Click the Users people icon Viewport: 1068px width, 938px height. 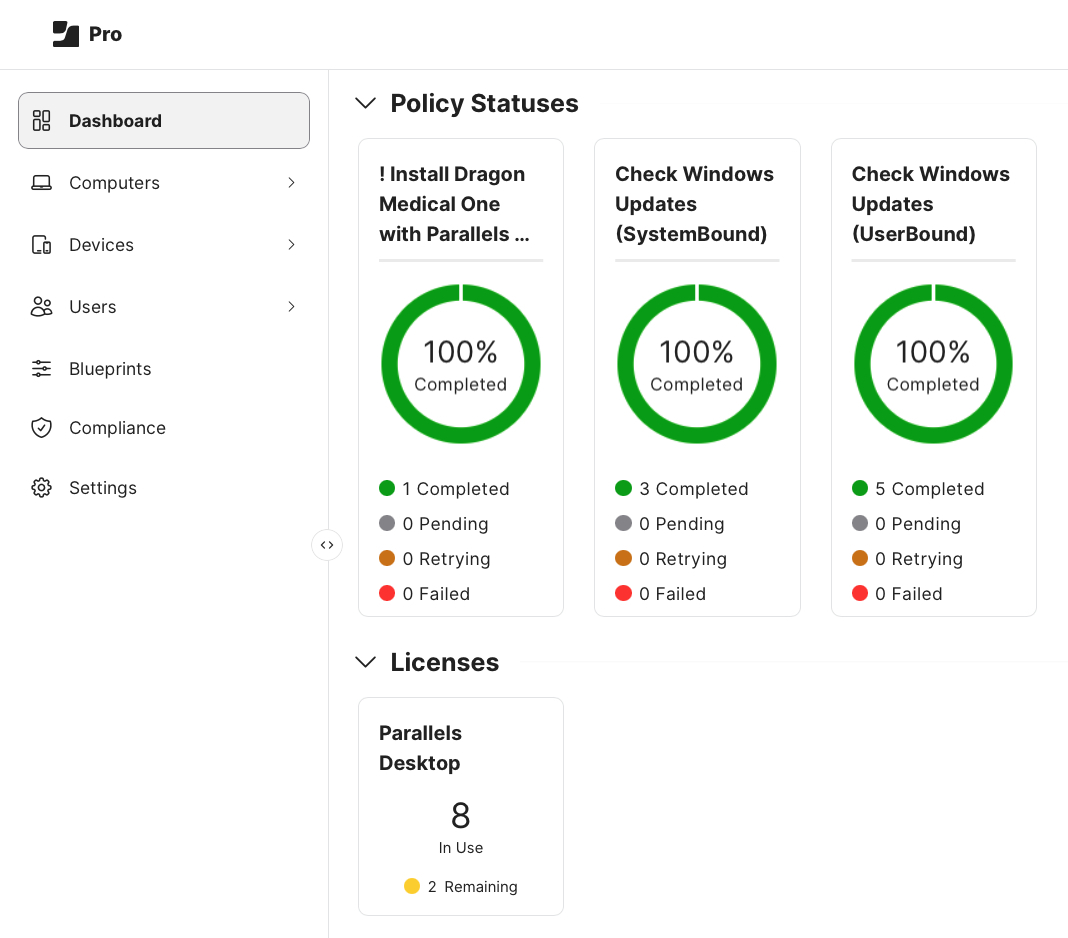click(x=41, y=307)
